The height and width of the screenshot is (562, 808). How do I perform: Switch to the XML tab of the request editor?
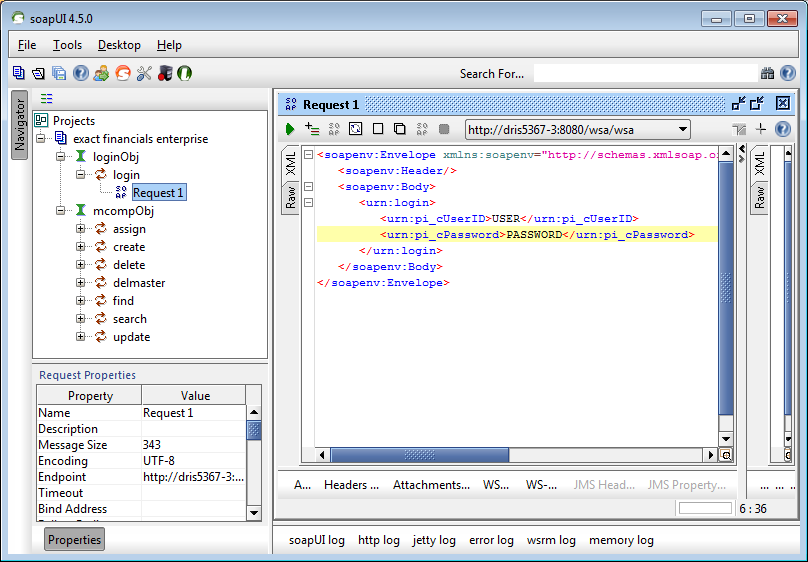[x=291, y=164]
